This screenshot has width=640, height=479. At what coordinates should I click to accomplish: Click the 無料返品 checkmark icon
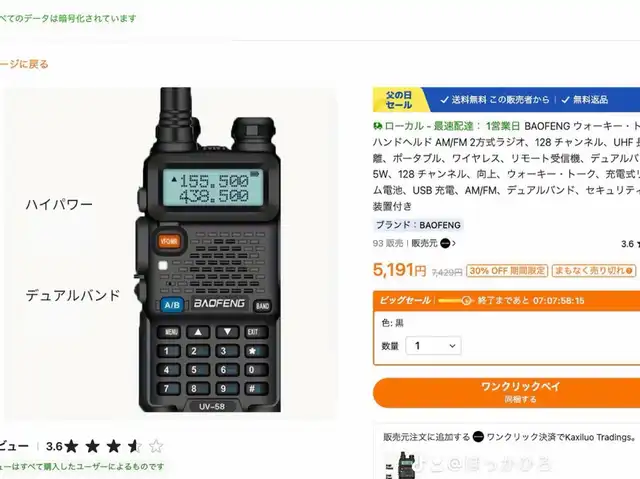pos(565,100)
